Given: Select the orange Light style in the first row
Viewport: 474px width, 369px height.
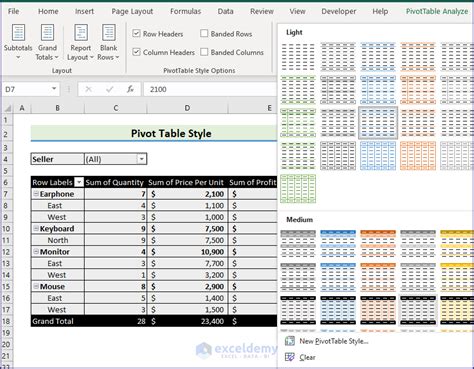Looking at the screenshot, I should [x=418, y=57].
